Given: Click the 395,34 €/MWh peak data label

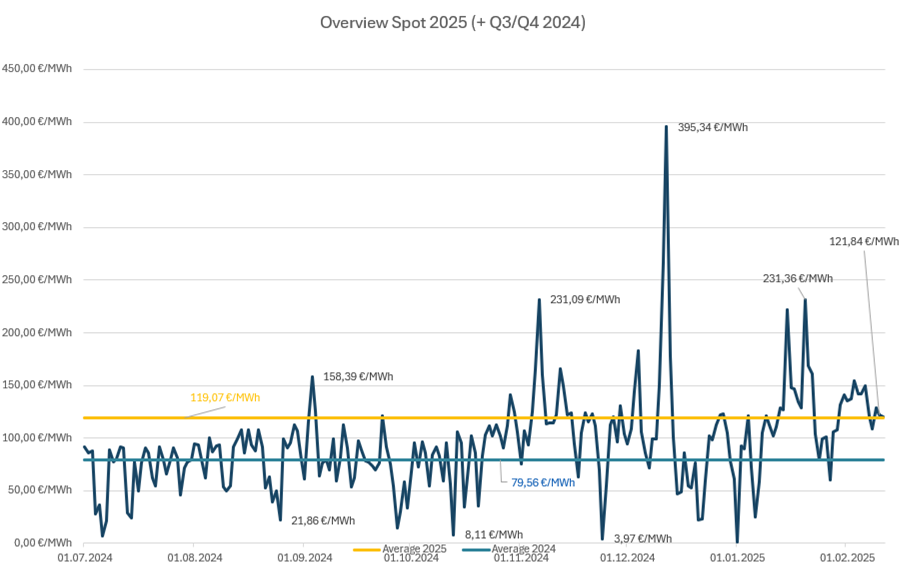Looking at the screenshot, I should (x=712, y=127).
